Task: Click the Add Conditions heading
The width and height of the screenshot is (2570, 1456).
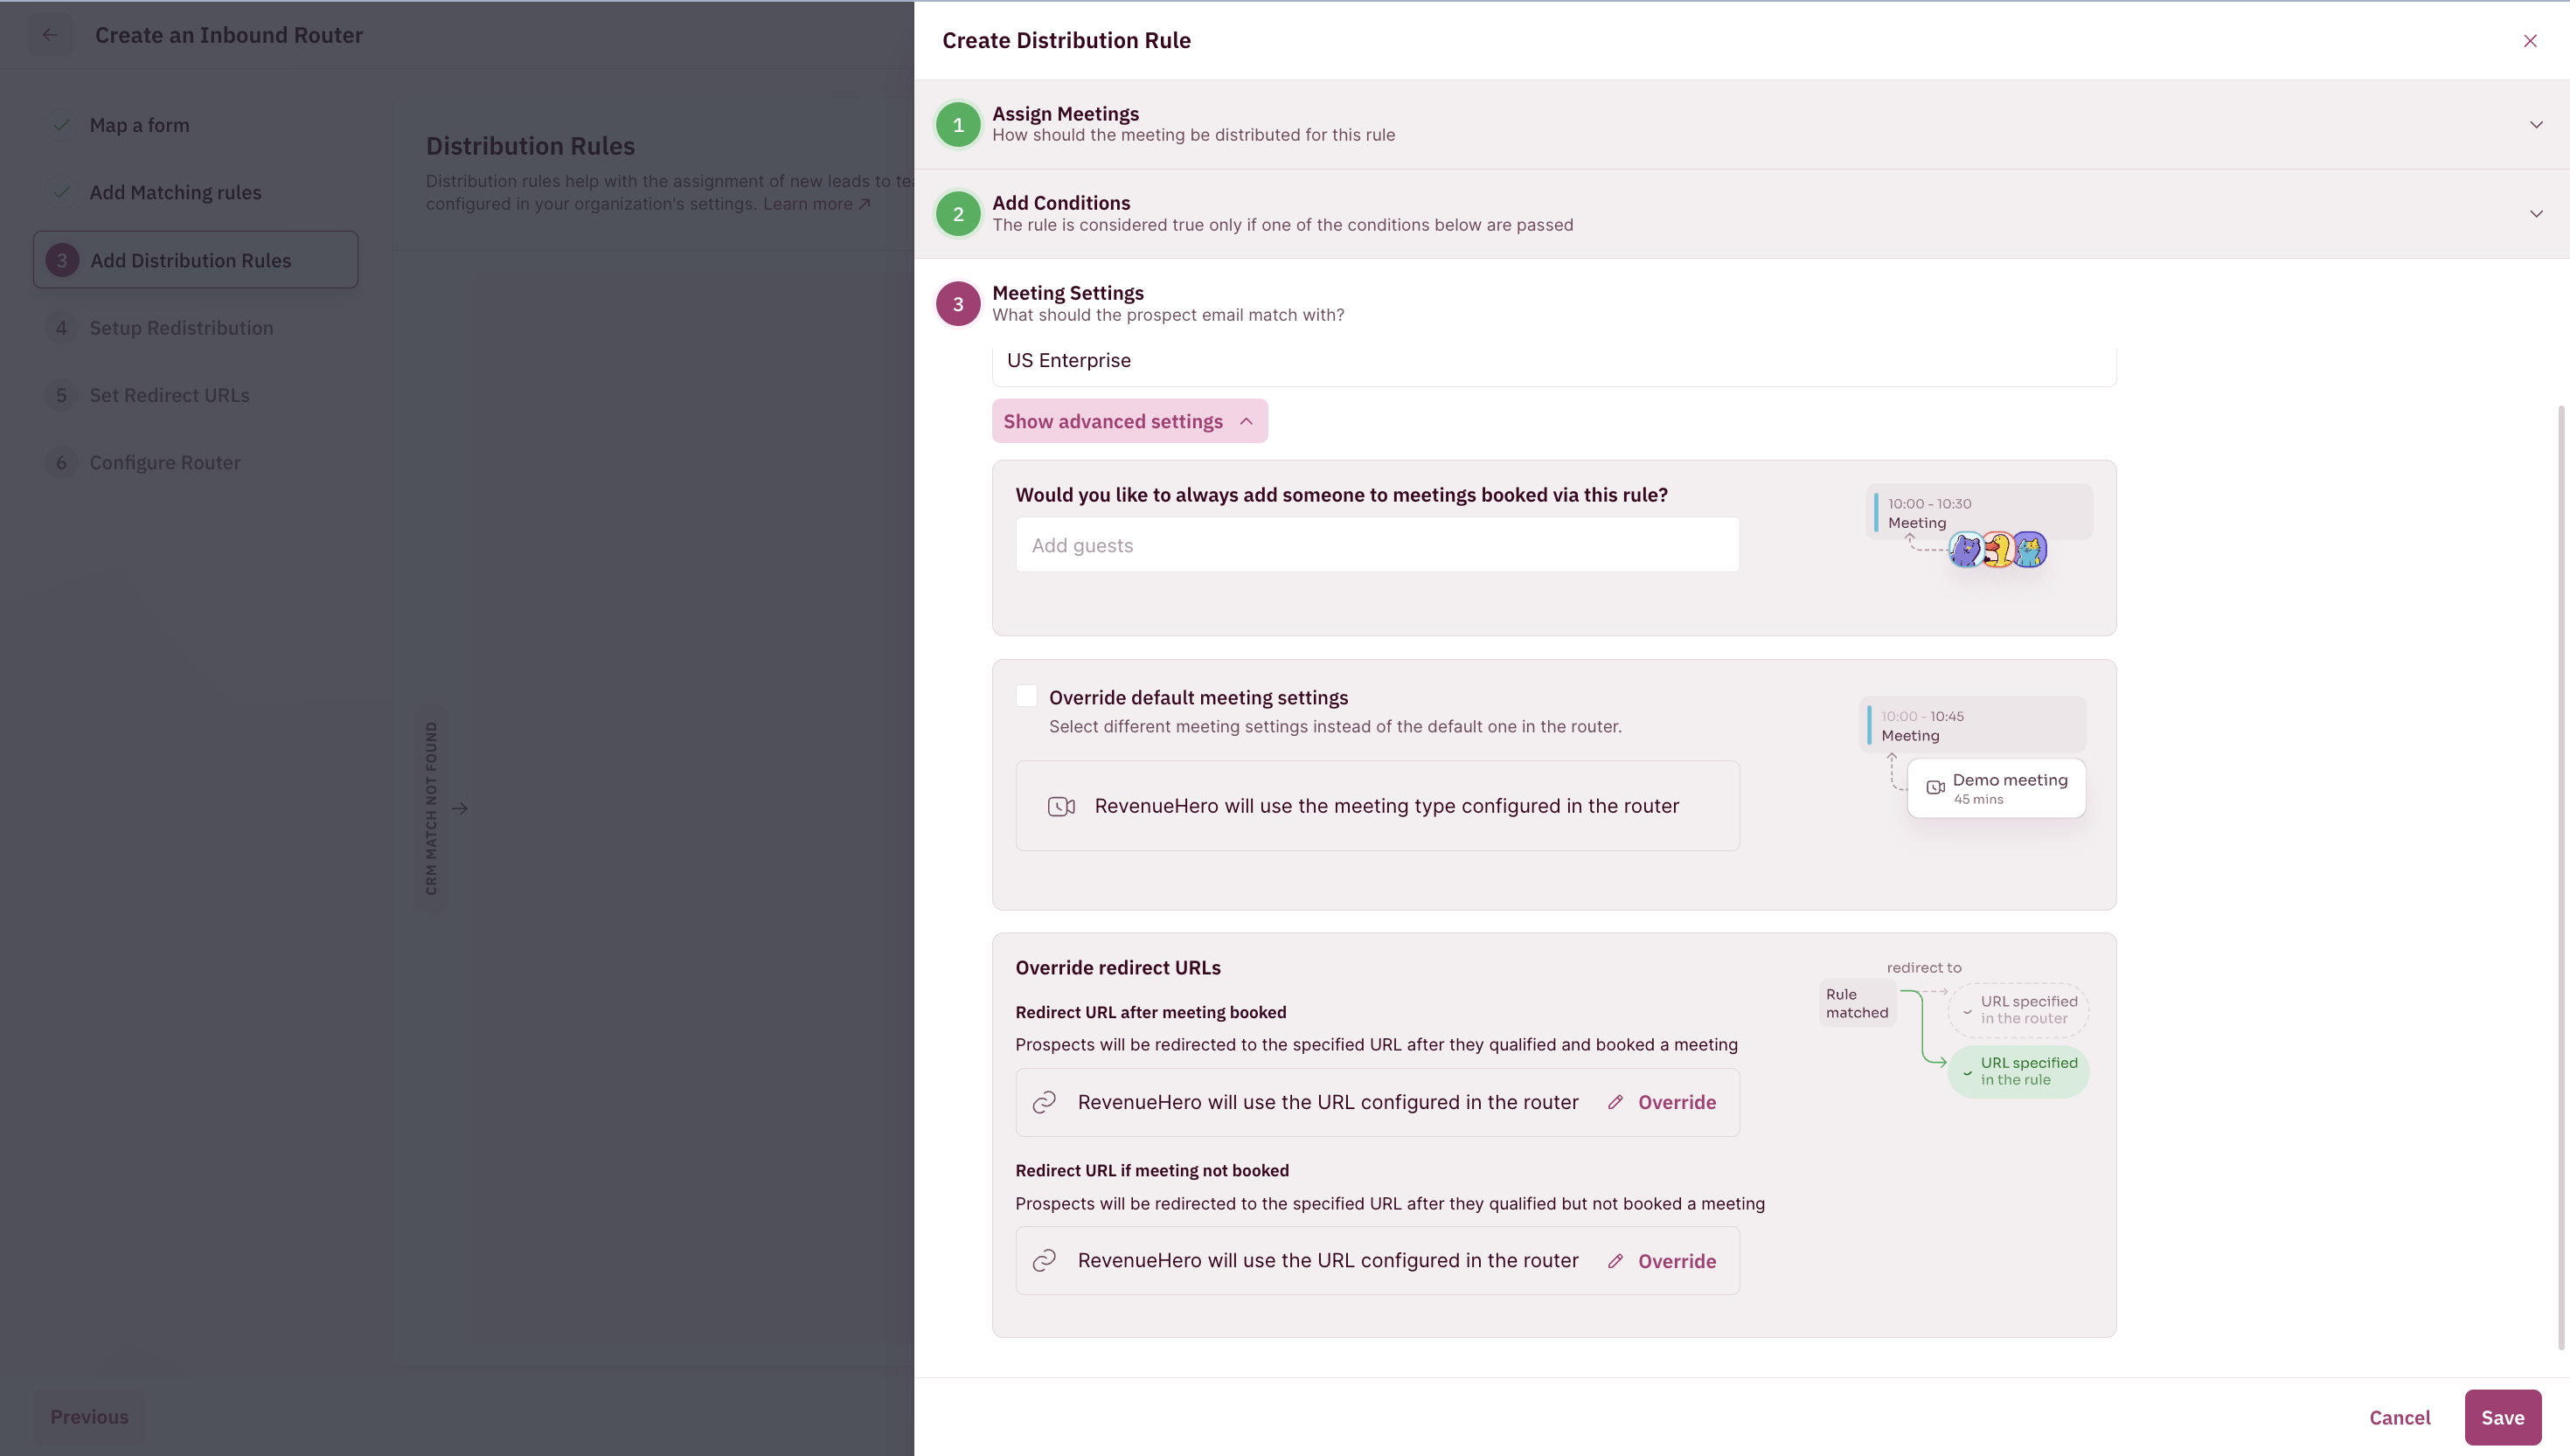Action: coord(1061,203)
